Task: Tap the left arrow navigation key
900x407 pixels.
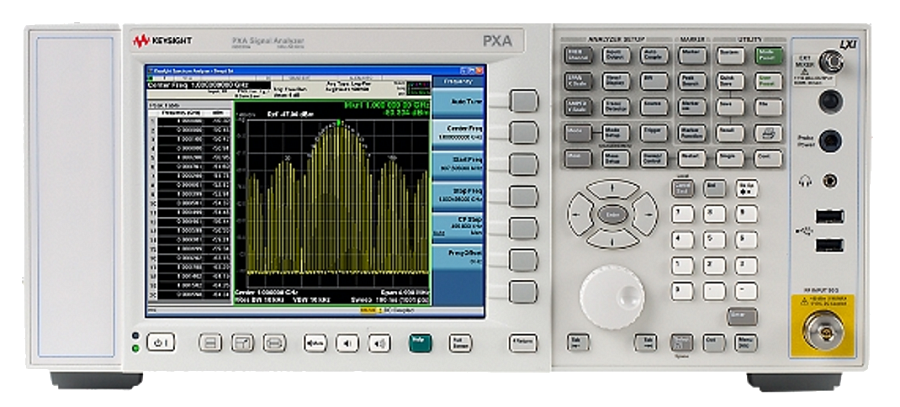Action: click(580, 214)
